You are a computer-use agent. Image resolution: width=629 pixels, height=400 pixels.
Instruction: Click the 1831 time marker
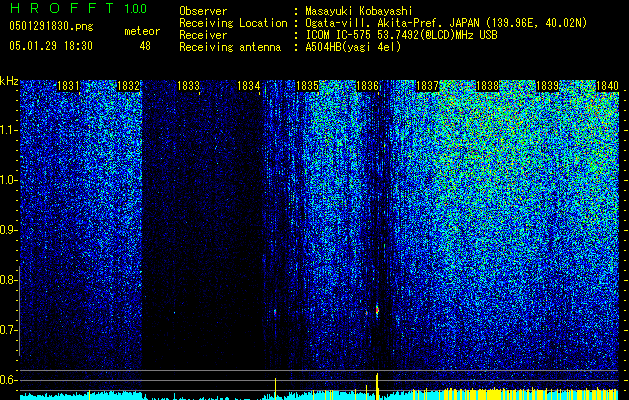pos(68,86)
